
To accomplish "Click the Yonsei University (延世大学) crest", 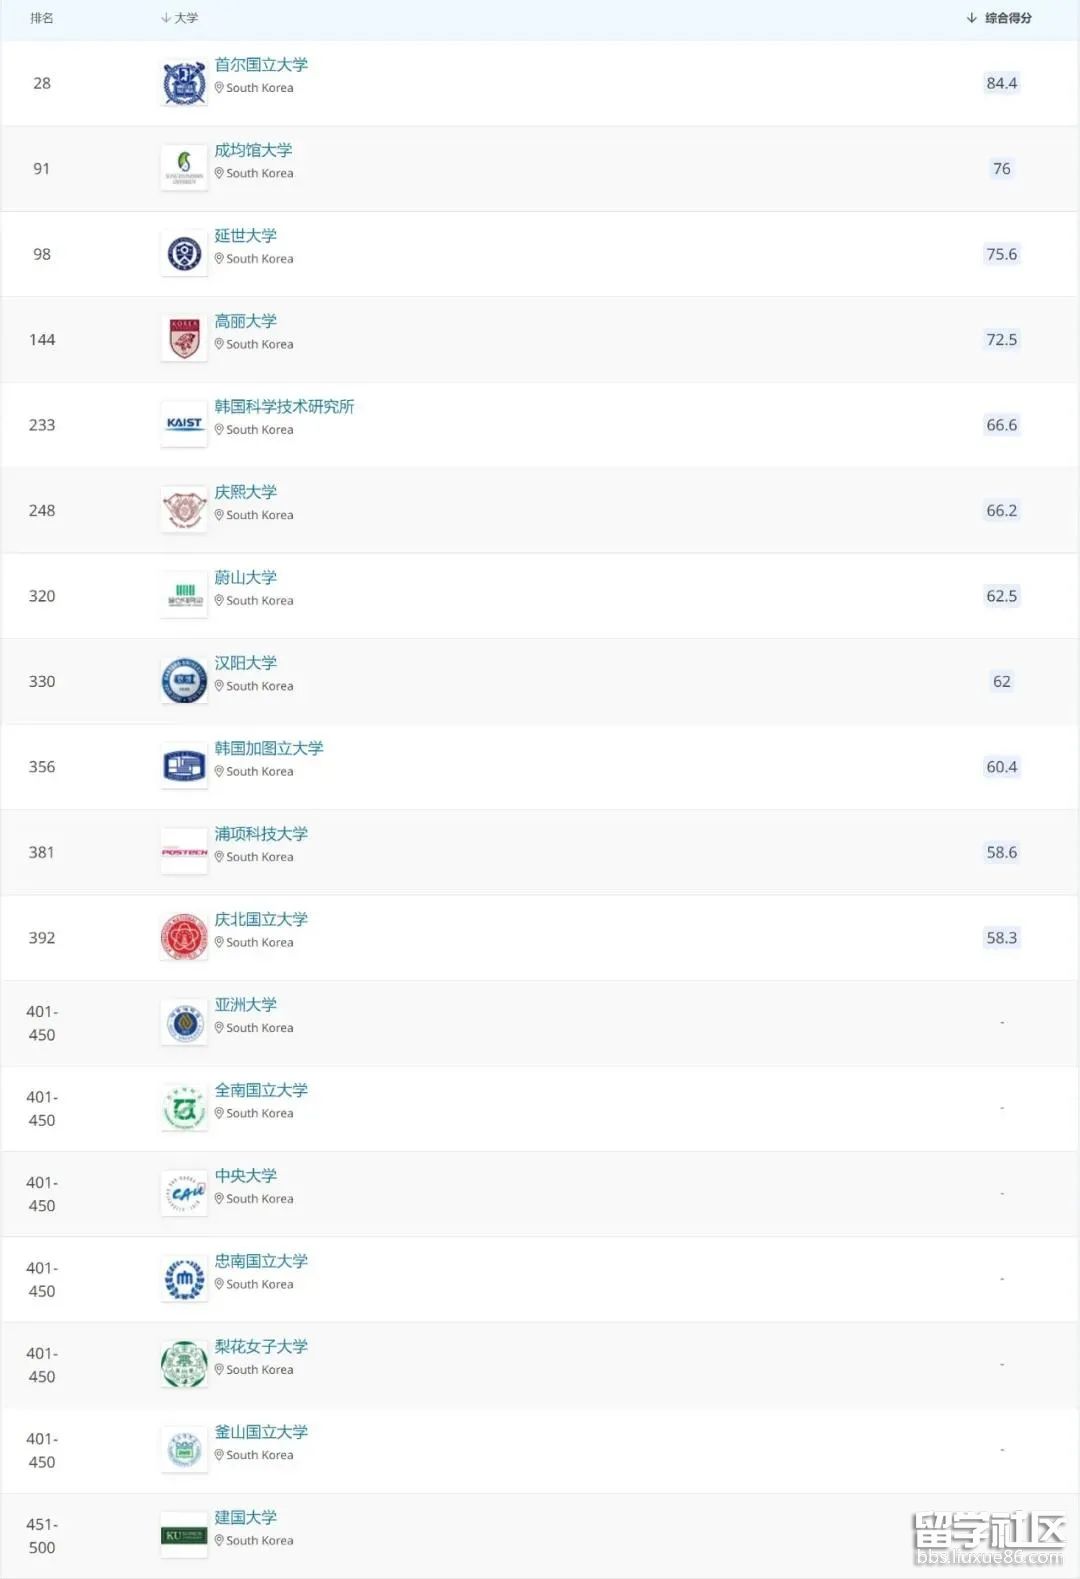I will pyautogui.click(x=184, y=254).
